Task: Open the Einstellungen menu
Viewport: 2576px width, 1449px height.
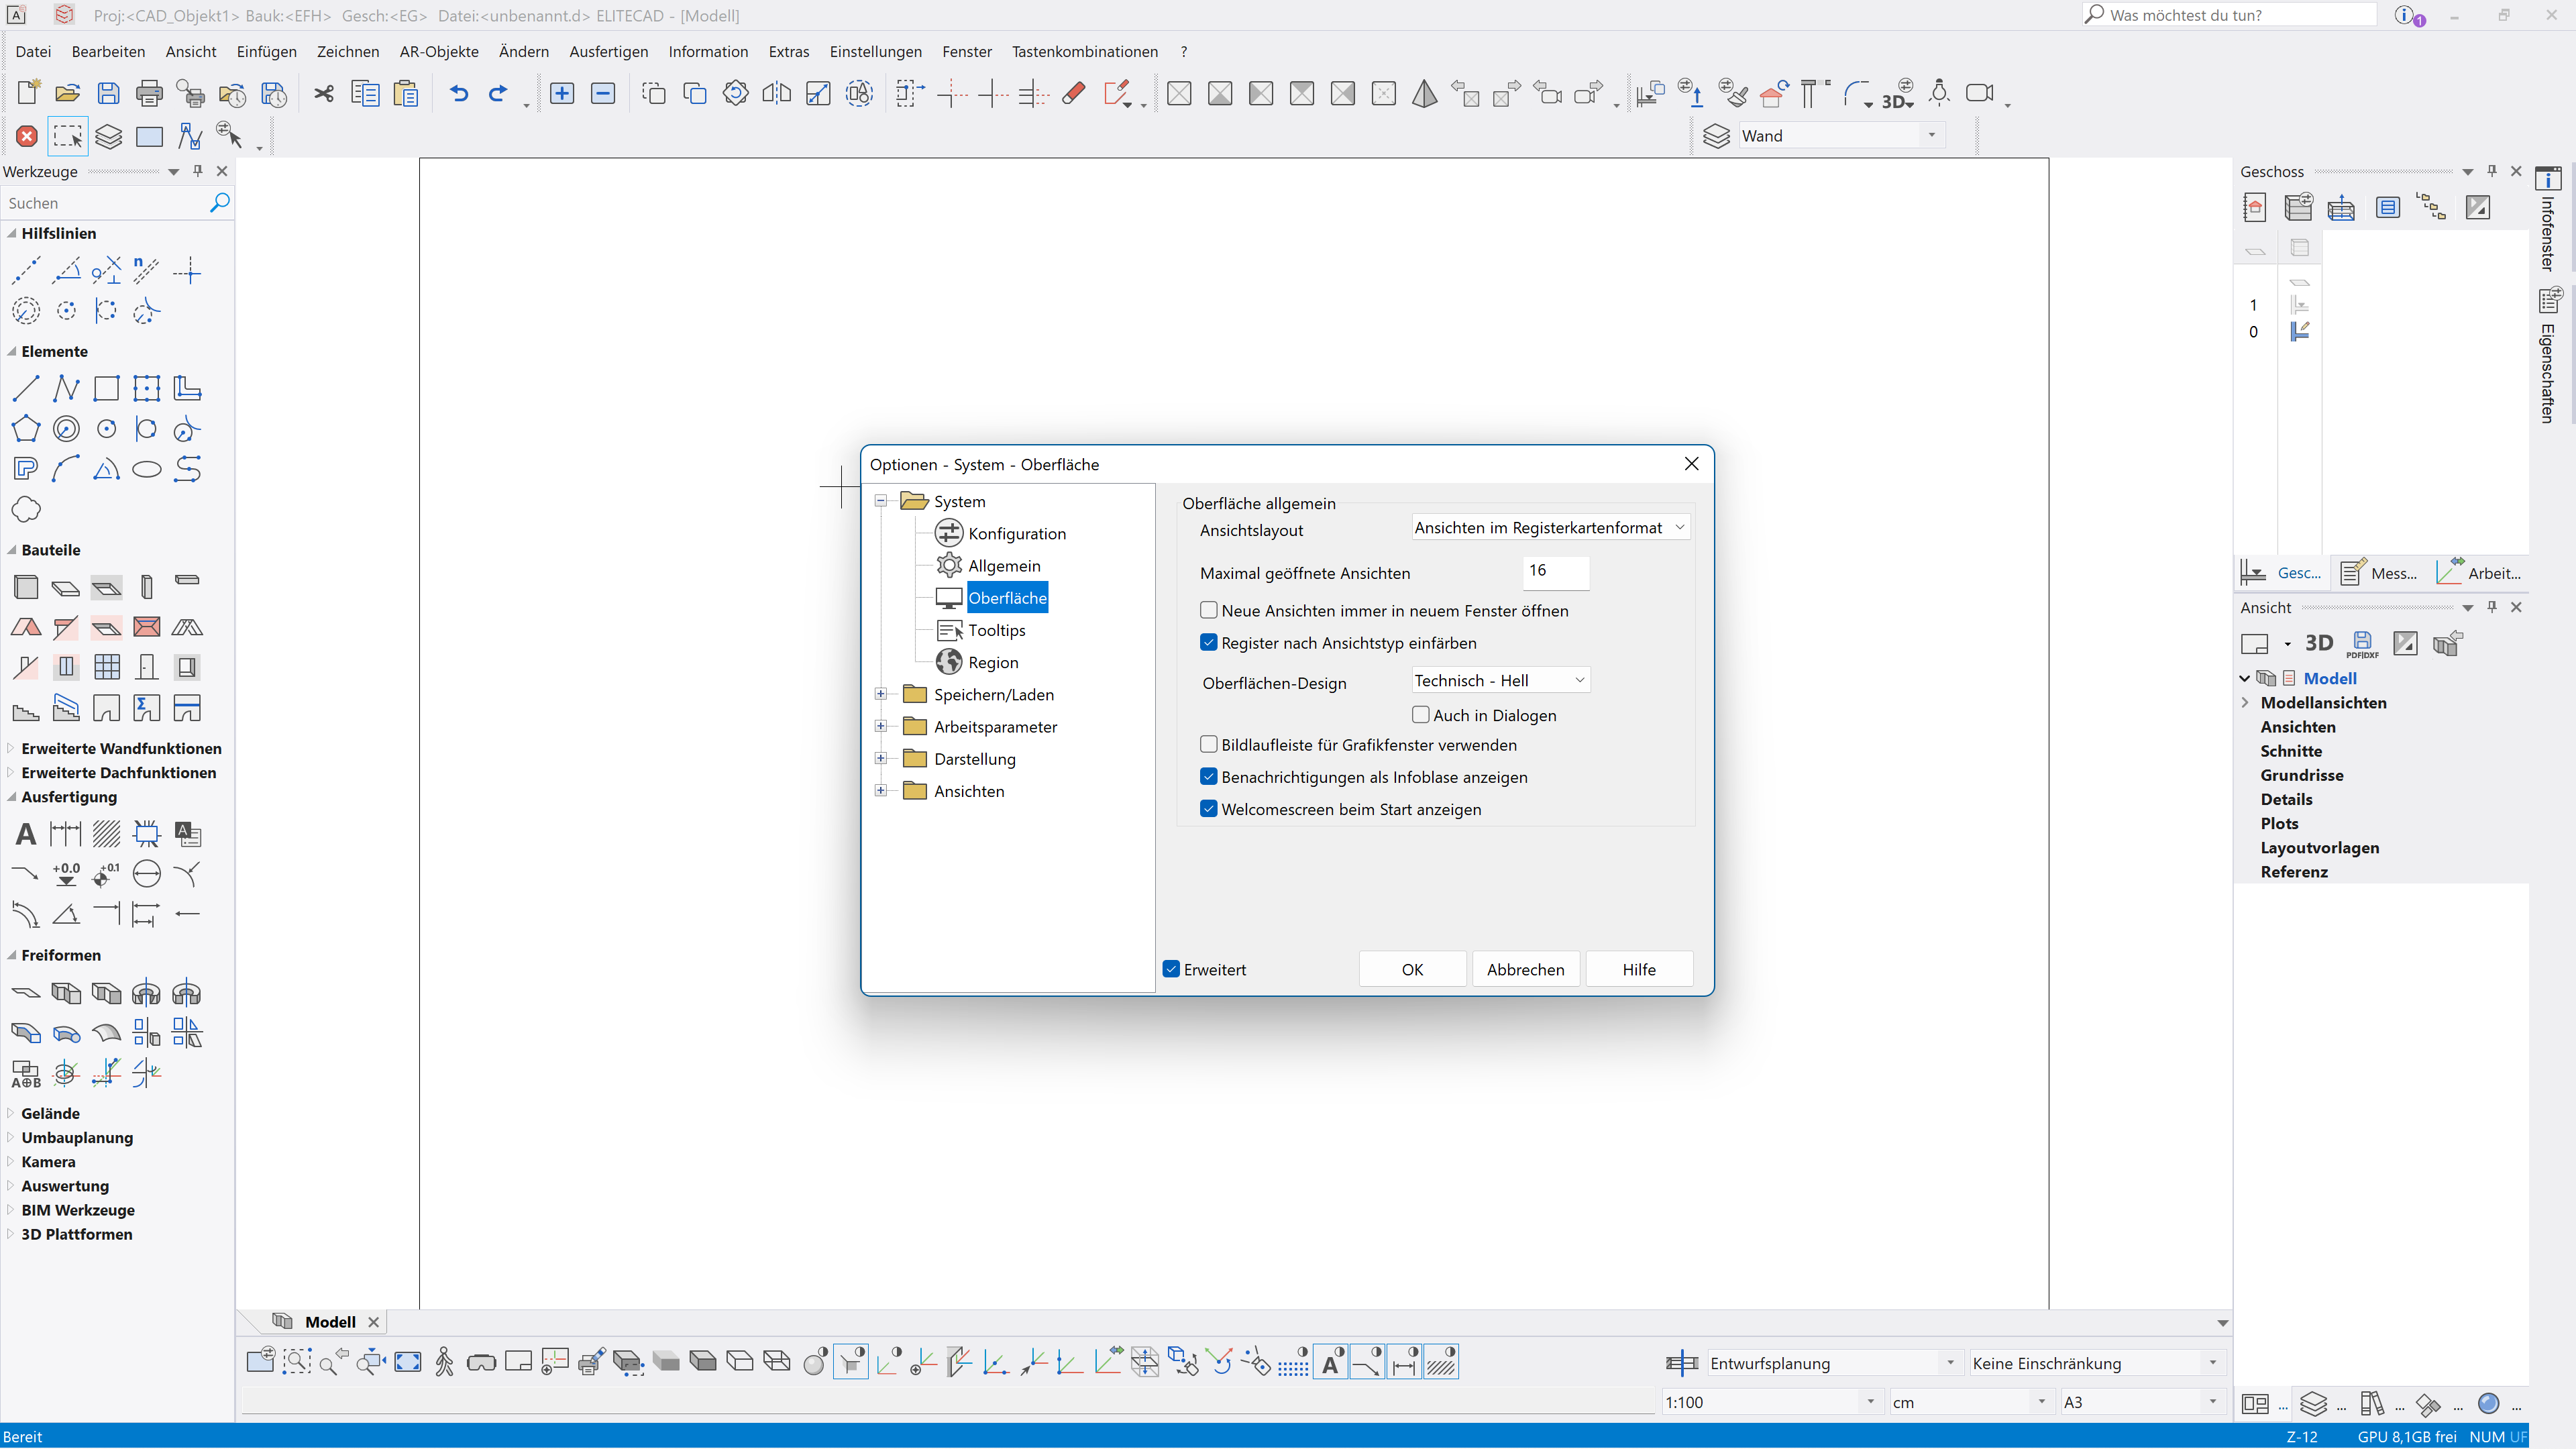Action: click(x=875, y=51)
